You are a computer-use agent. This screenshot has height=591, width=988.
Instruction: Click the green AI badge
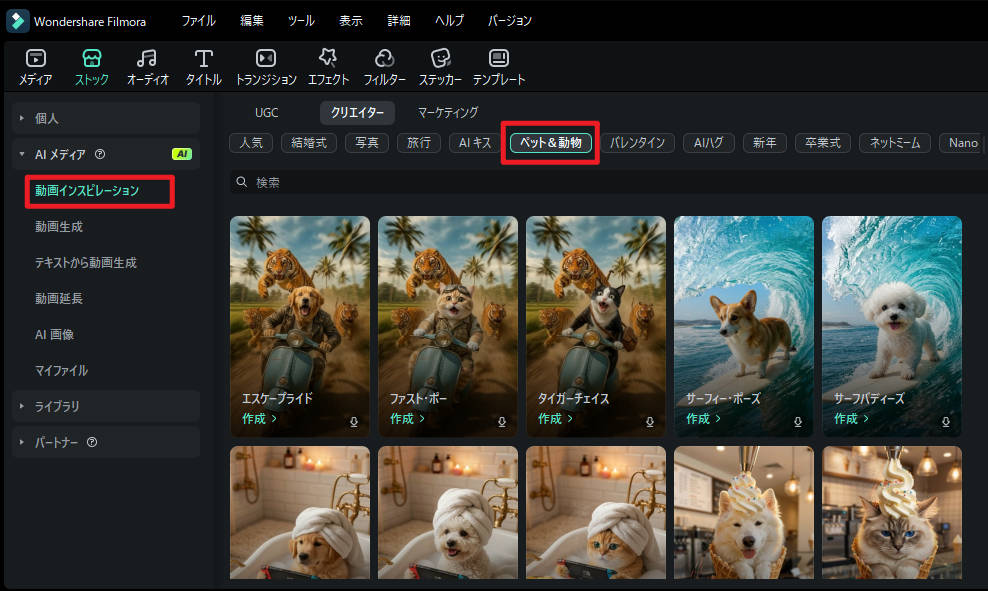(181, 154)
